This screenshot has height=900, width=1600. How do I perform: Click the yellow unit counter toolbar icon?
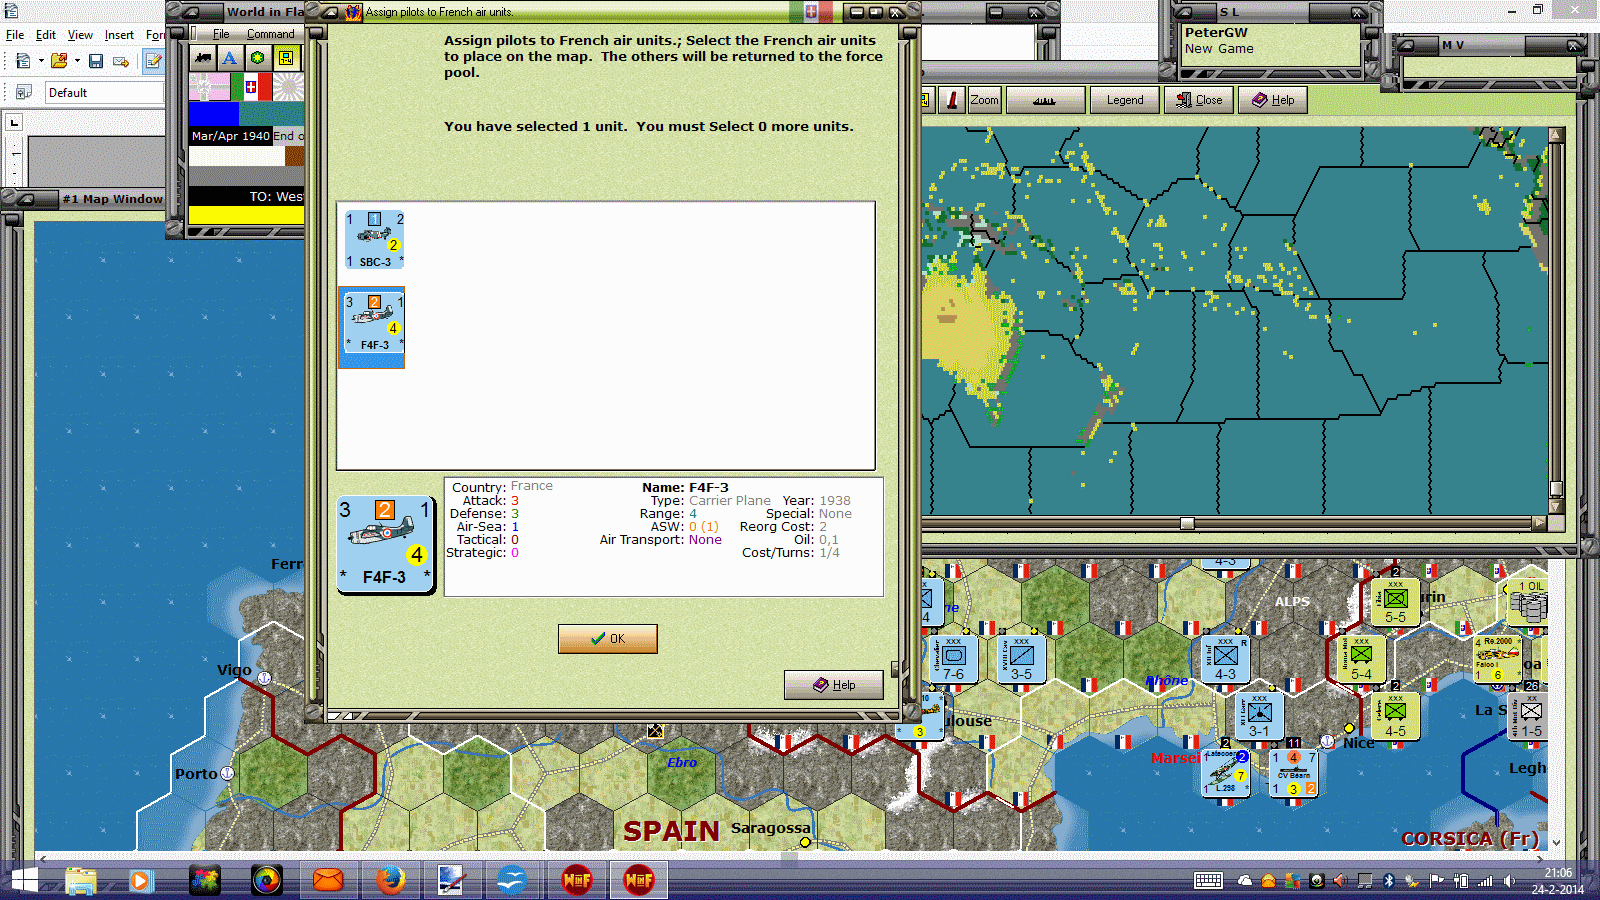[x=286, y=58]
